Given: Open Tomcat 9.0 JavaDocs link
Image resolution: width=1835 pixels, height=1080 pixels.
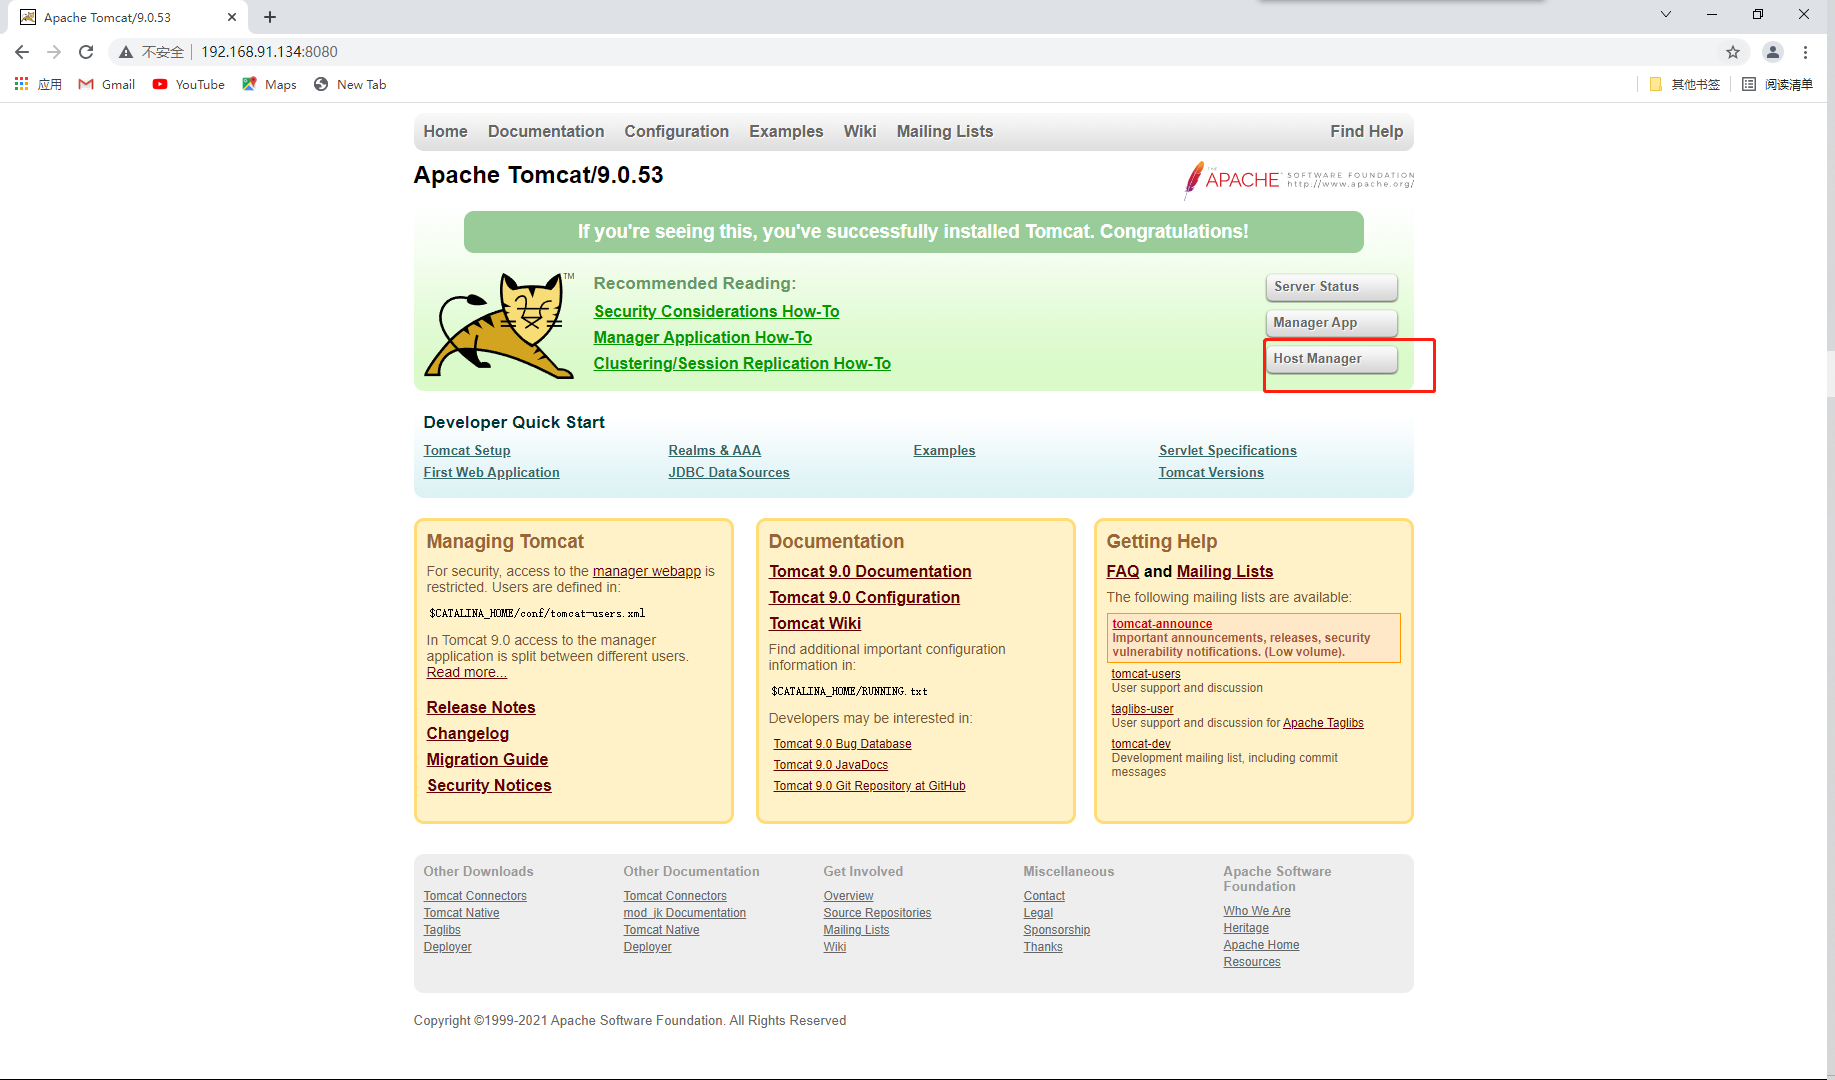Looking at the screenshot, I should (831, 765).
